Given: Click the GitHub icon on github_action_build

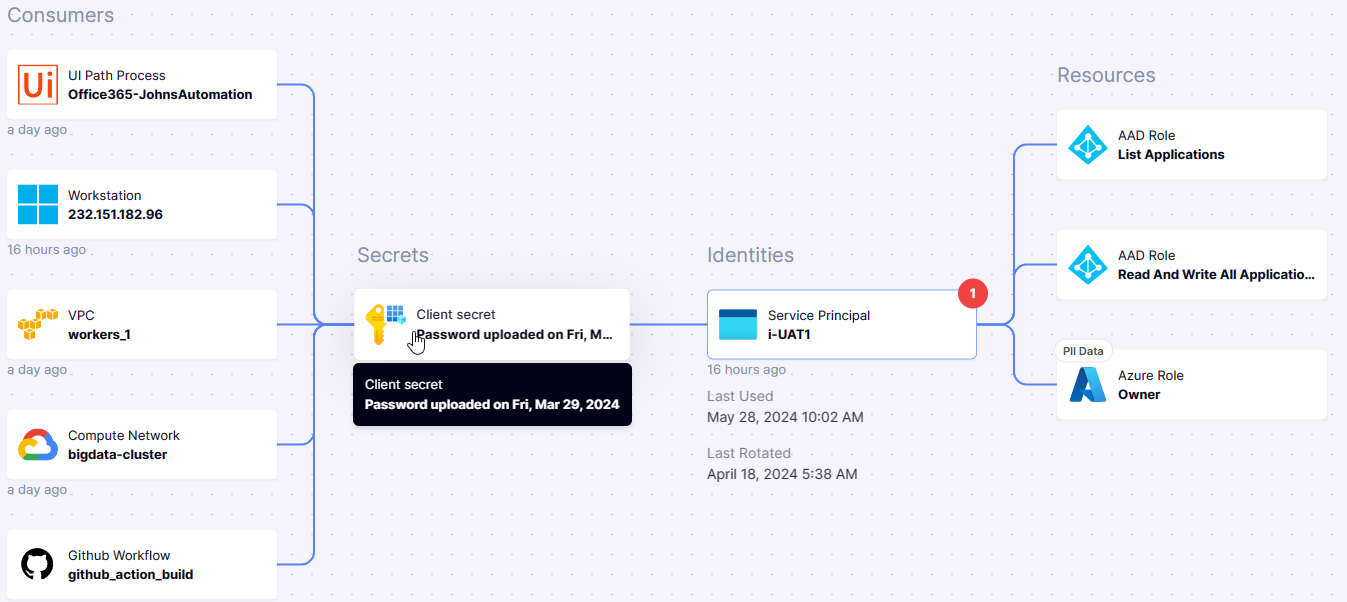Looking at the screenshot, I should point(37,564).
